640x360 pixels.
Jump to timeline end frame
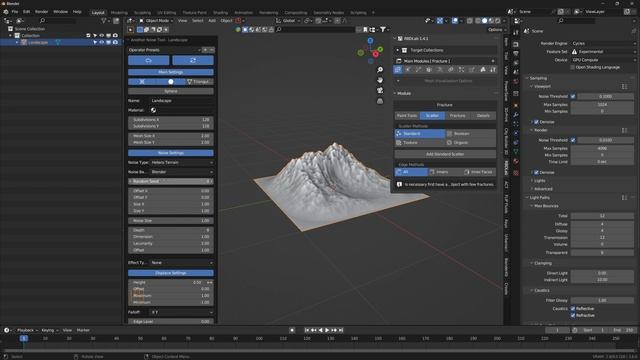point(341,330)
